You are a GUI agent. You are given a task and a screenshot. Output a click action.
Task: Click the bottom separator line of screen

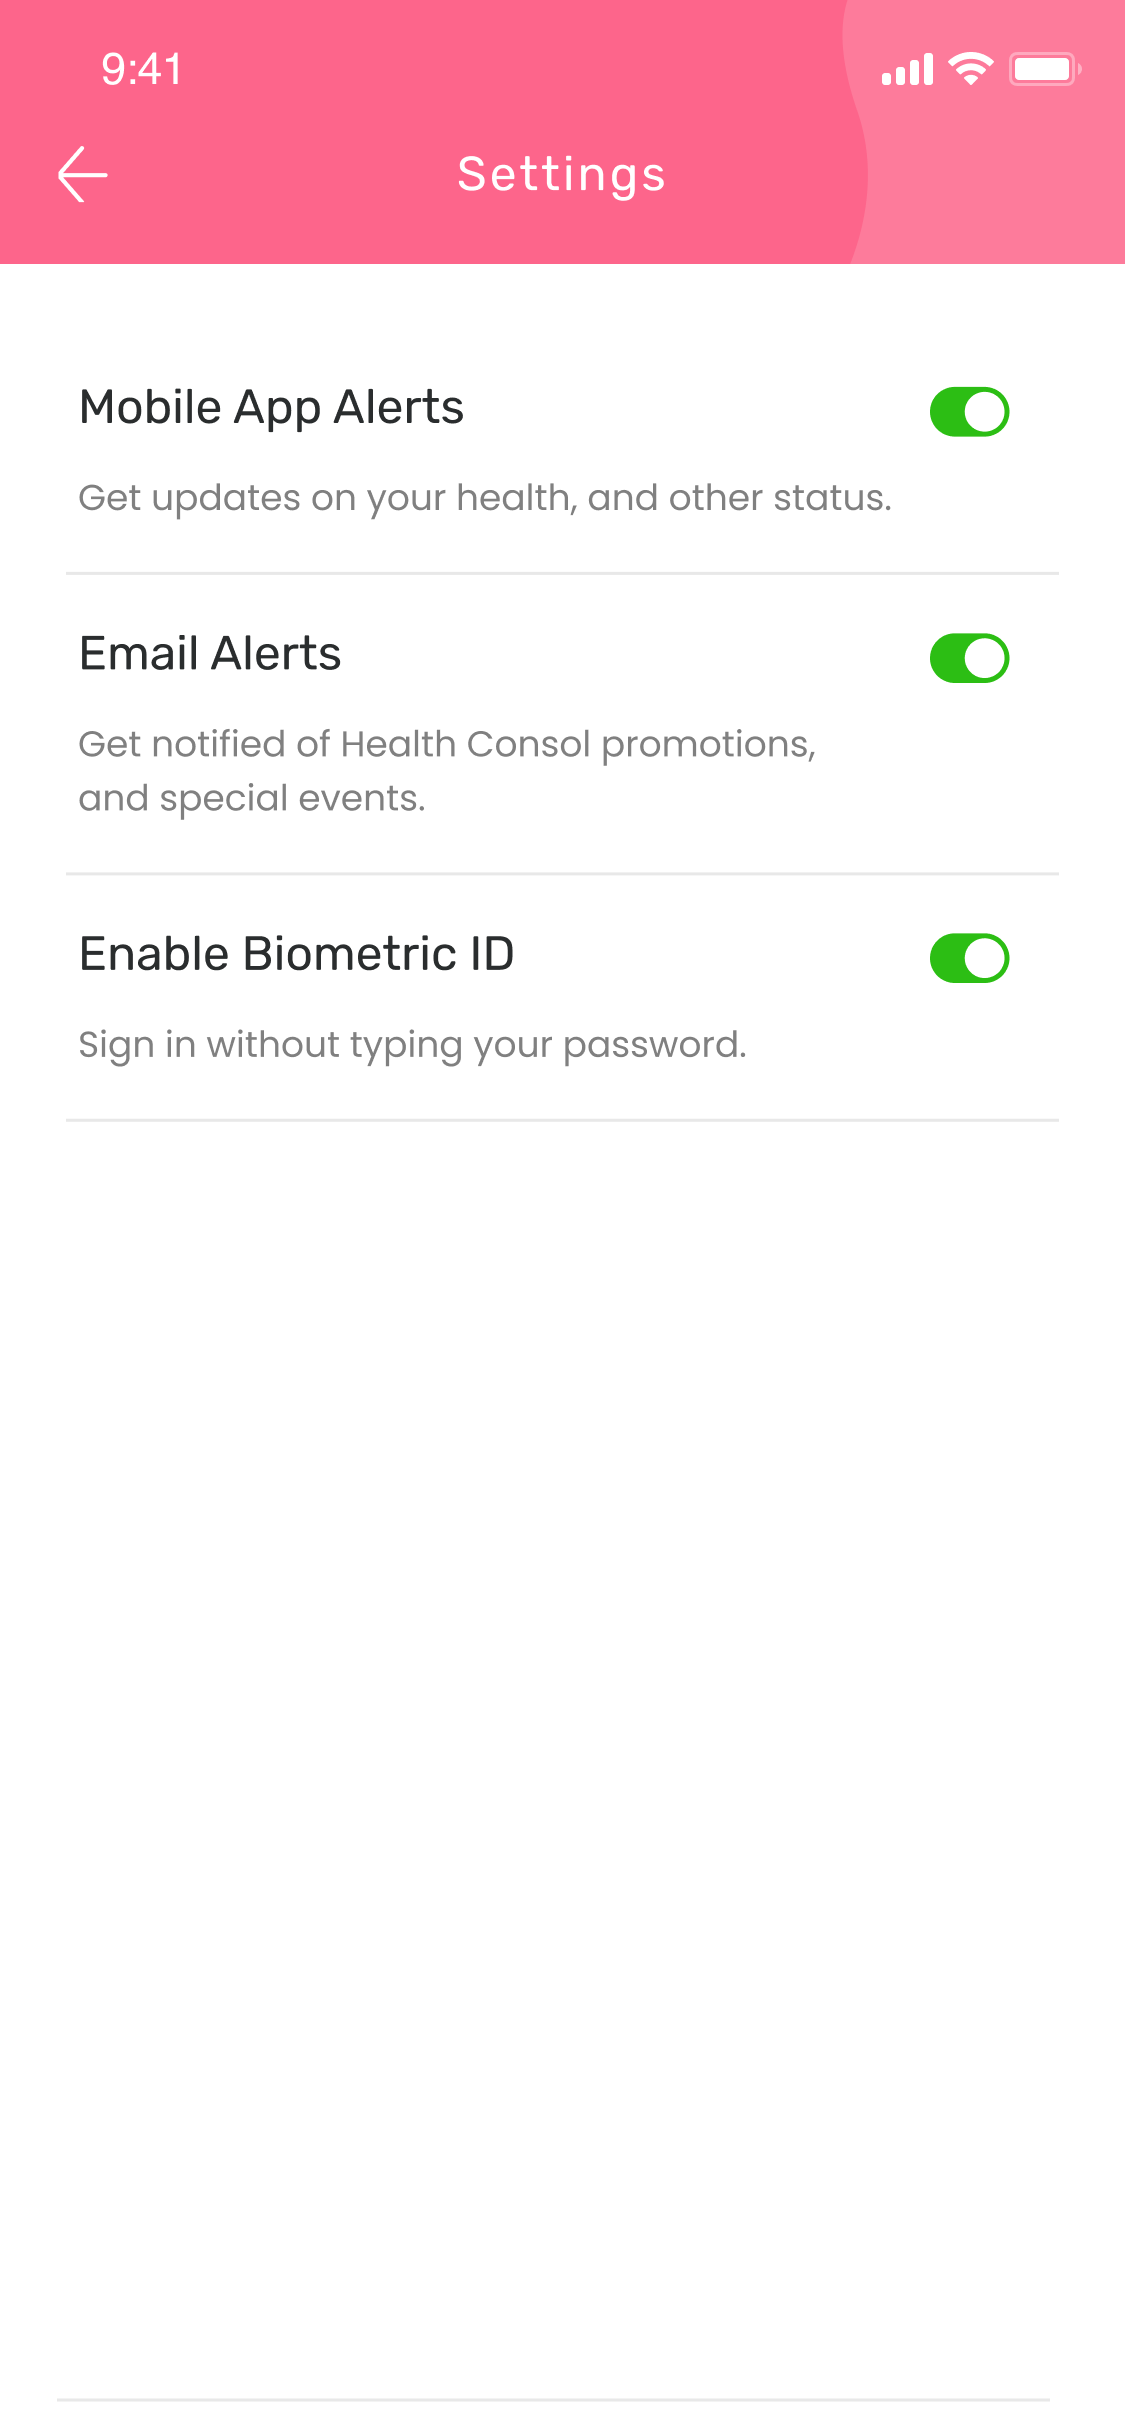click(x=553, y=2399)
